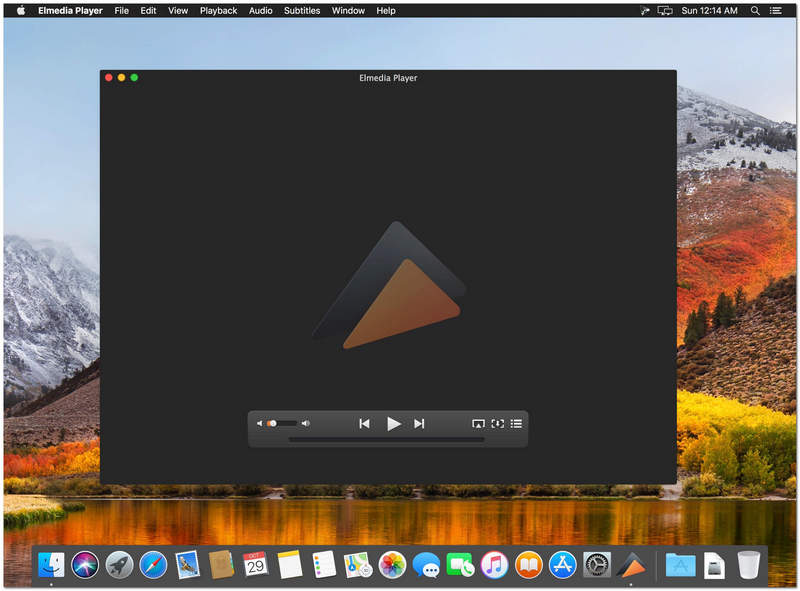Image resolution: width=800 pixels, height=591 pixels.
Task: Click the Play button
Action: pyautogui.click(x=393, y=424)
